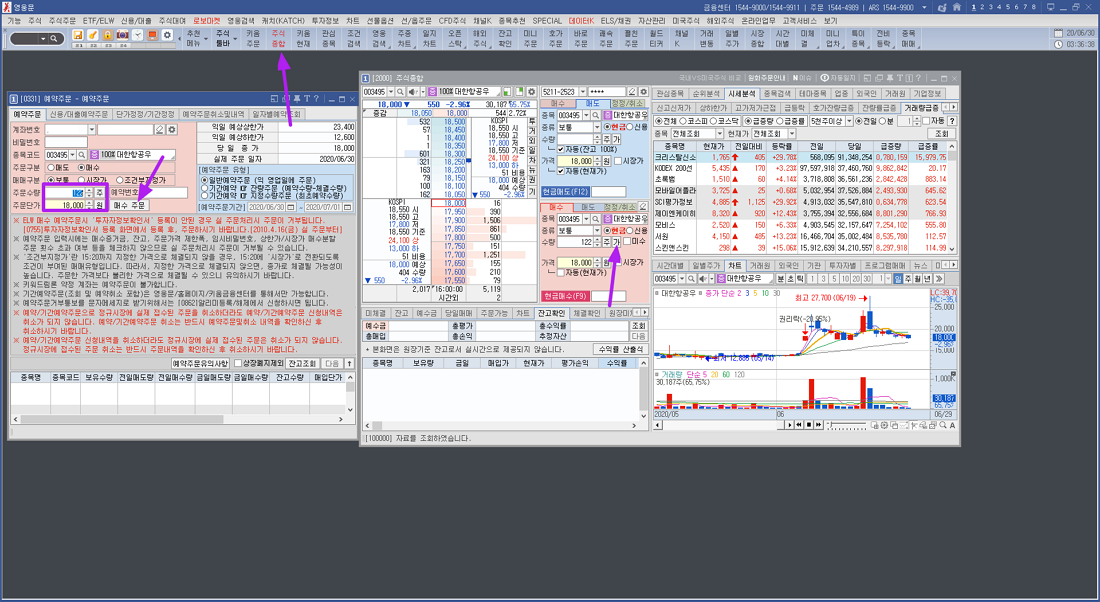This screenshot has height=602, width=1100.
Task: Click the padlock lock-screen icon in toolbar
Action: [107, 35]
